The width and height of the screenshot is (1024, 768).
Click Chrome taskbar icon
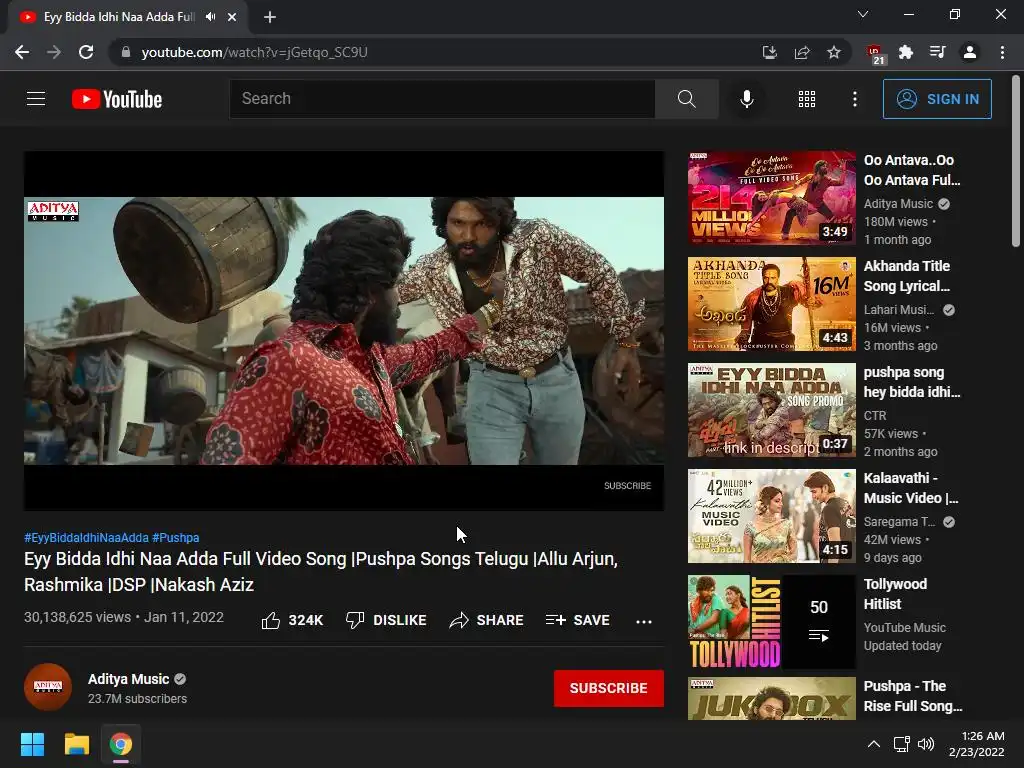120,744
